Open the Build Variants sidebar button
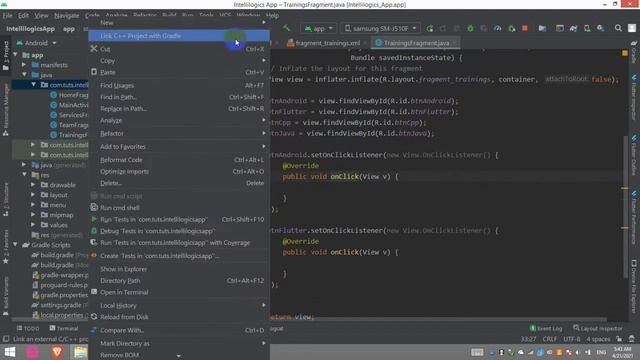Image resolution: width=640 pixels, height=360 pixels. coord(6,296)
